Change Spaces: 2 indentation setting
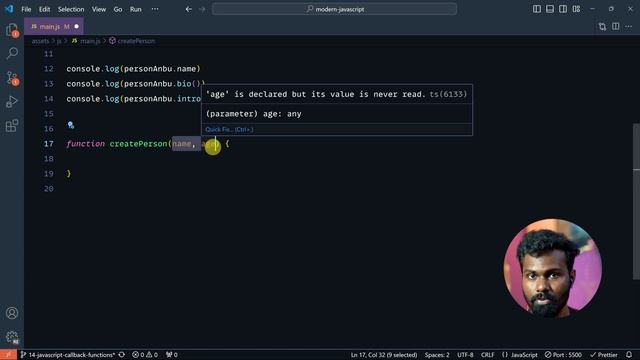640x360 pixels. click(437, 355)
